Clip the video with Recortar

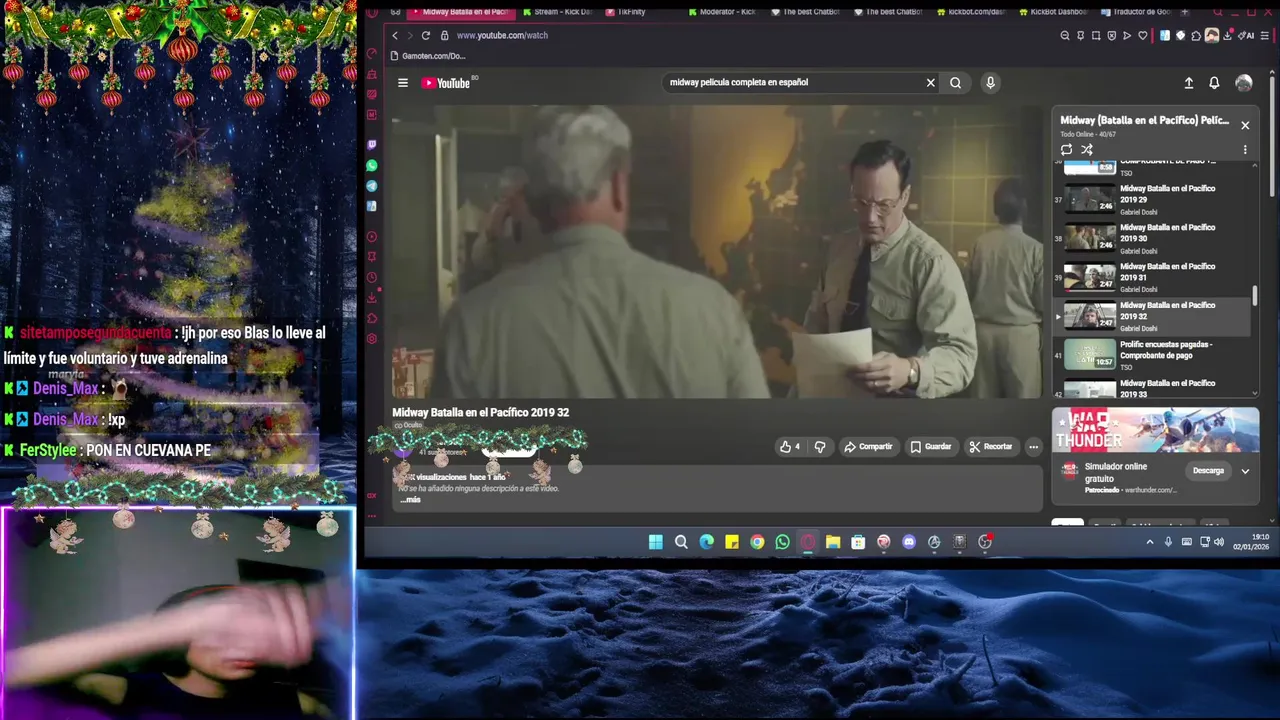coord(991,447)
